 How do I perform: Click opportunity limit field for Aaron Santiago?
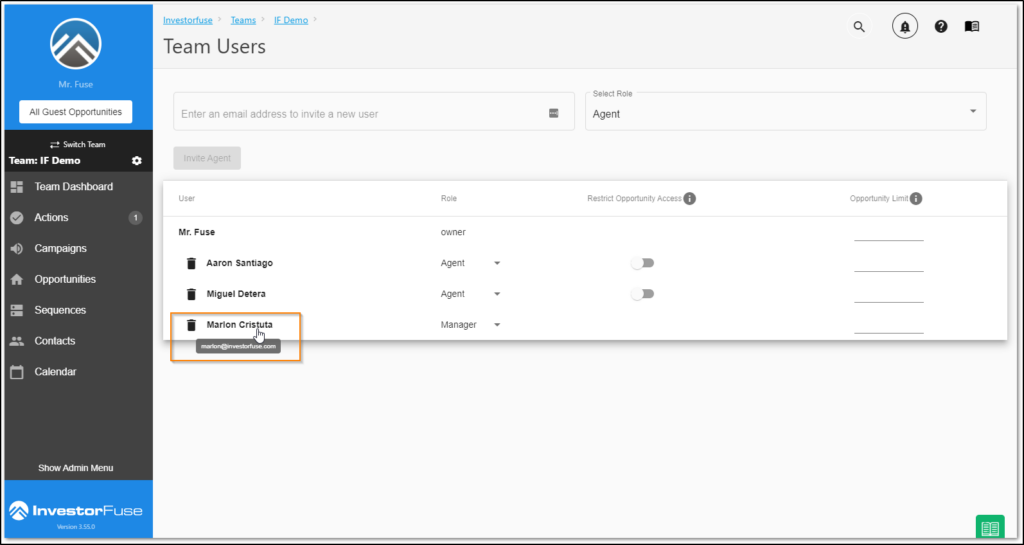tap(889, 264)
